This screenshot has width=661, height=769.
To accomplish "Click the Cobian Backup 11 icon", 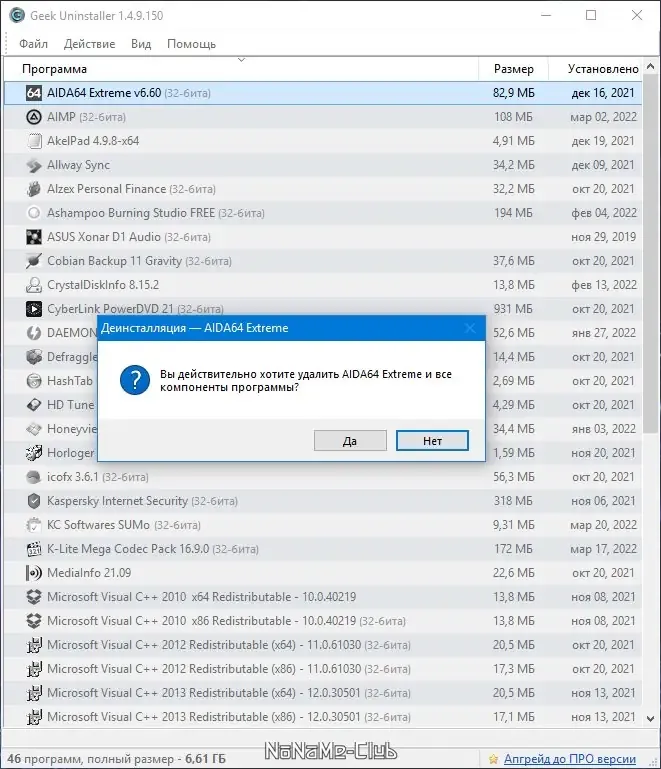I will [34, 261].
